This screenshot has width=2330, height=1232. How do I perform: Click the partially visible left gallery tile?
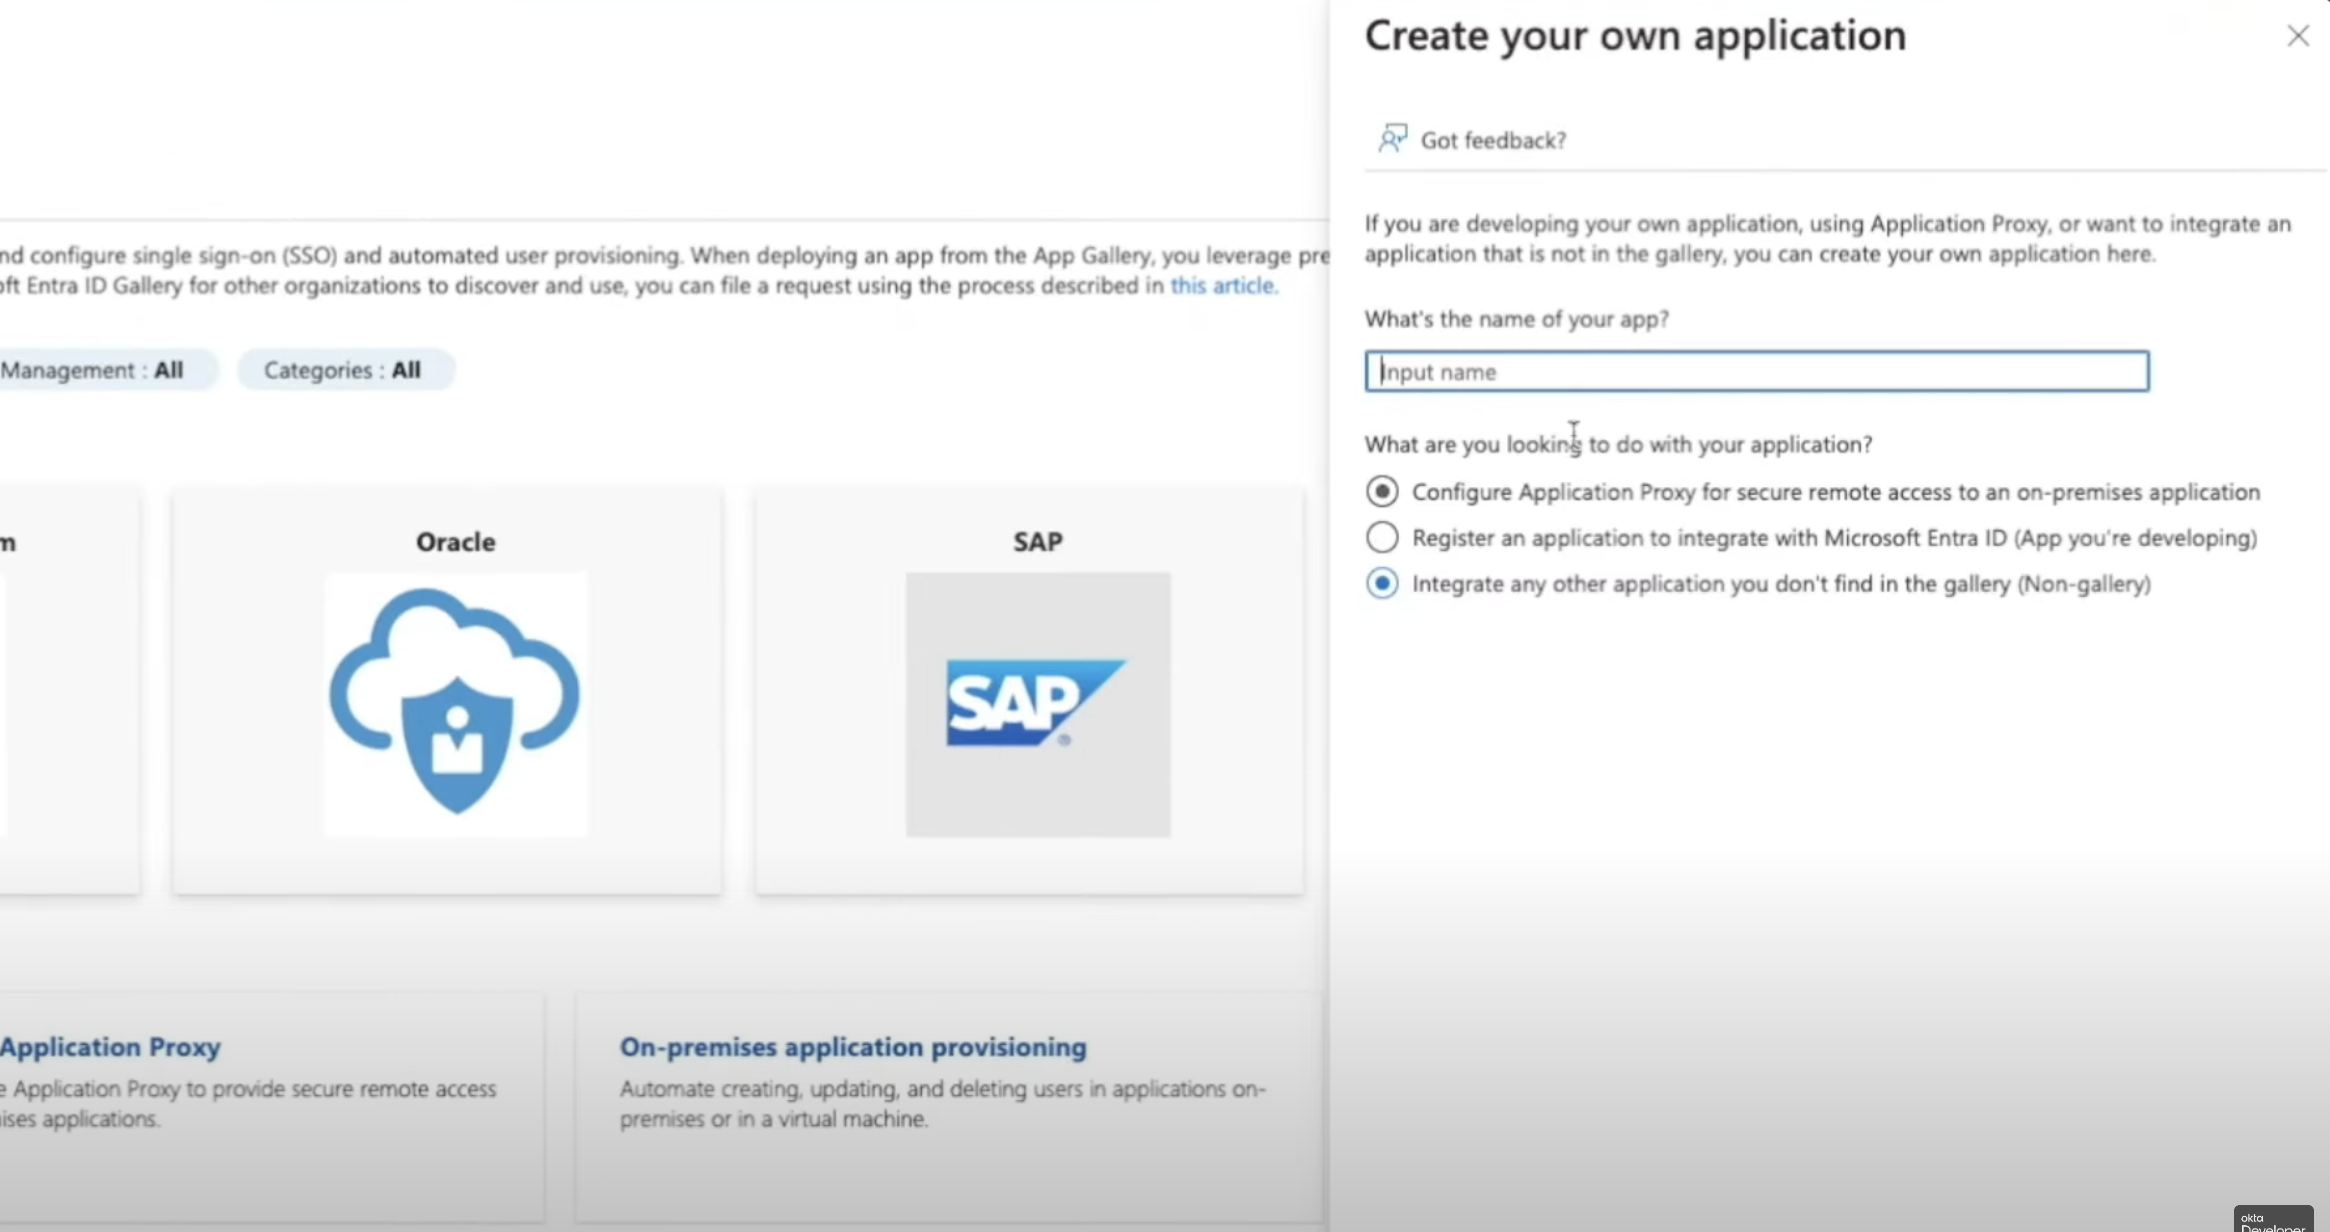[70, 700]
